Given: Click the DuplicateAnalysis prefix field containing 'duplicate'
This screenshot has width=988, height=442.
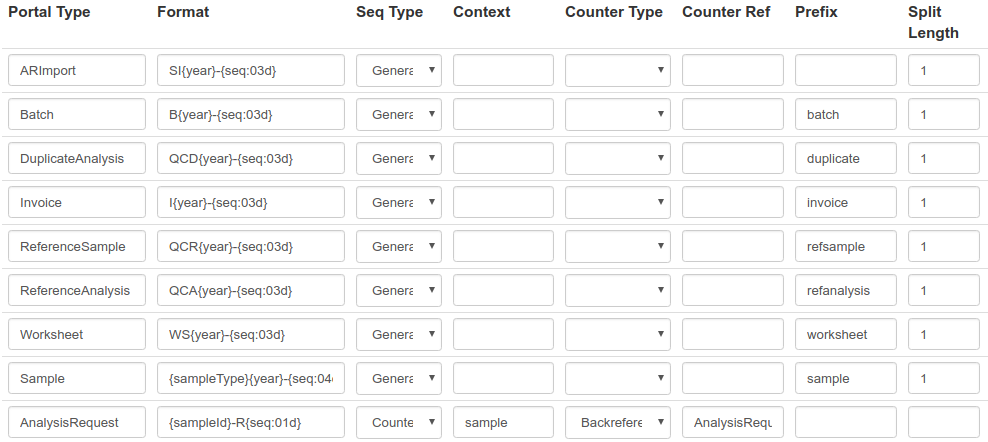Looking at the screenshot, I should (845, 159).
